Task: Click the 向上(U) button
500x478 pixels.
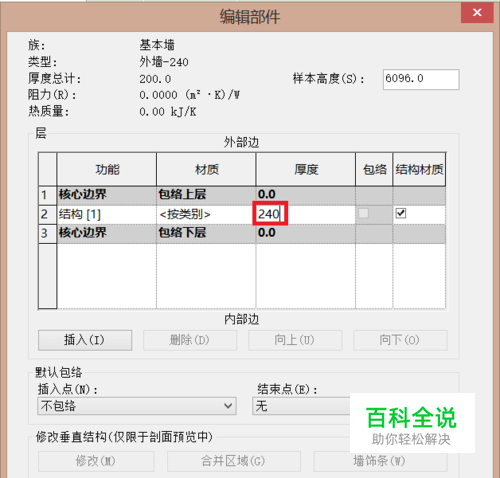Action: tap(295, 340)
